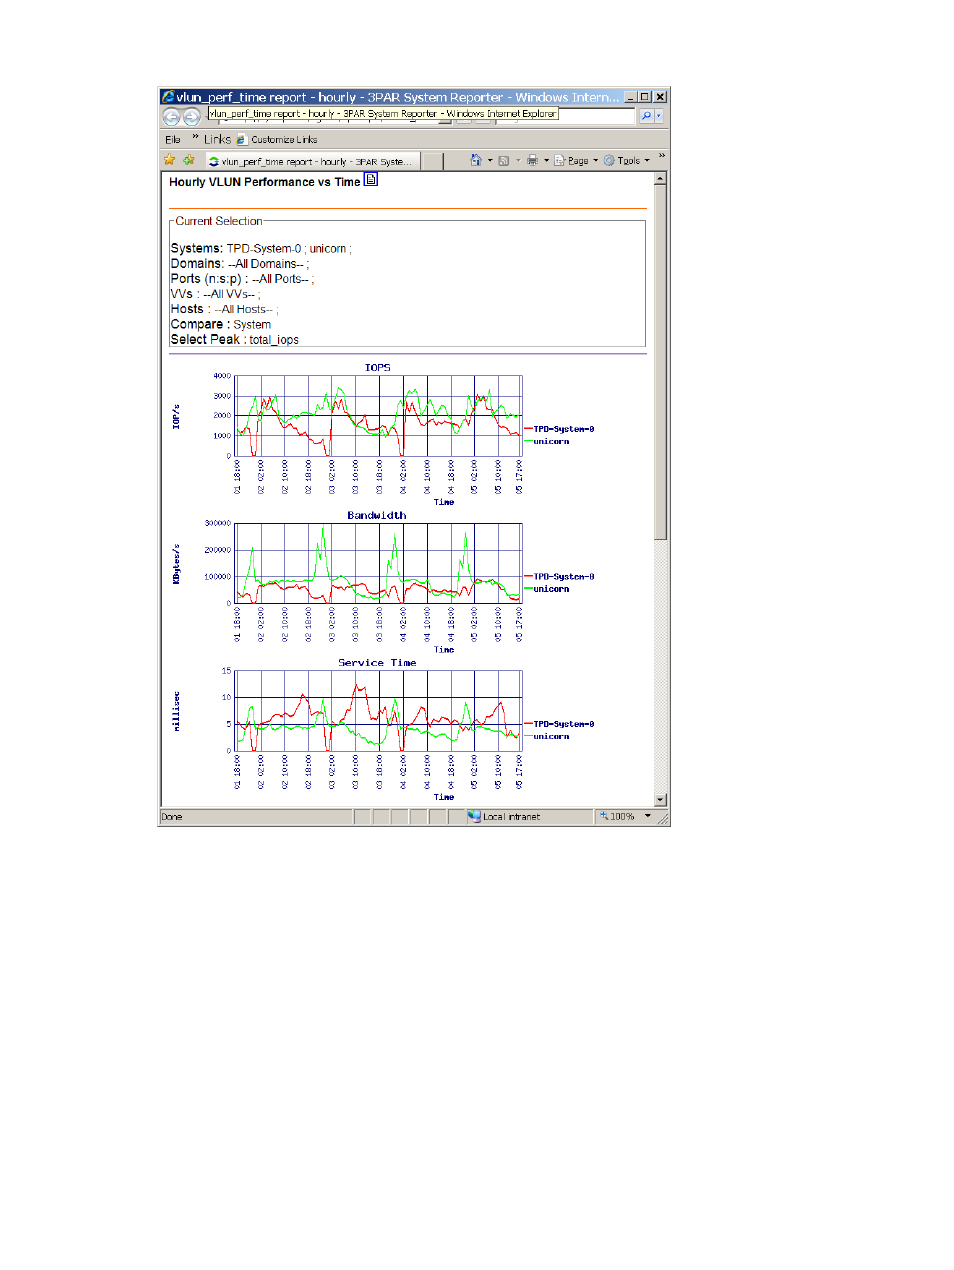Click the Feeds icon
Viewport: 954px width, 1270px height.
click(504, 160)
